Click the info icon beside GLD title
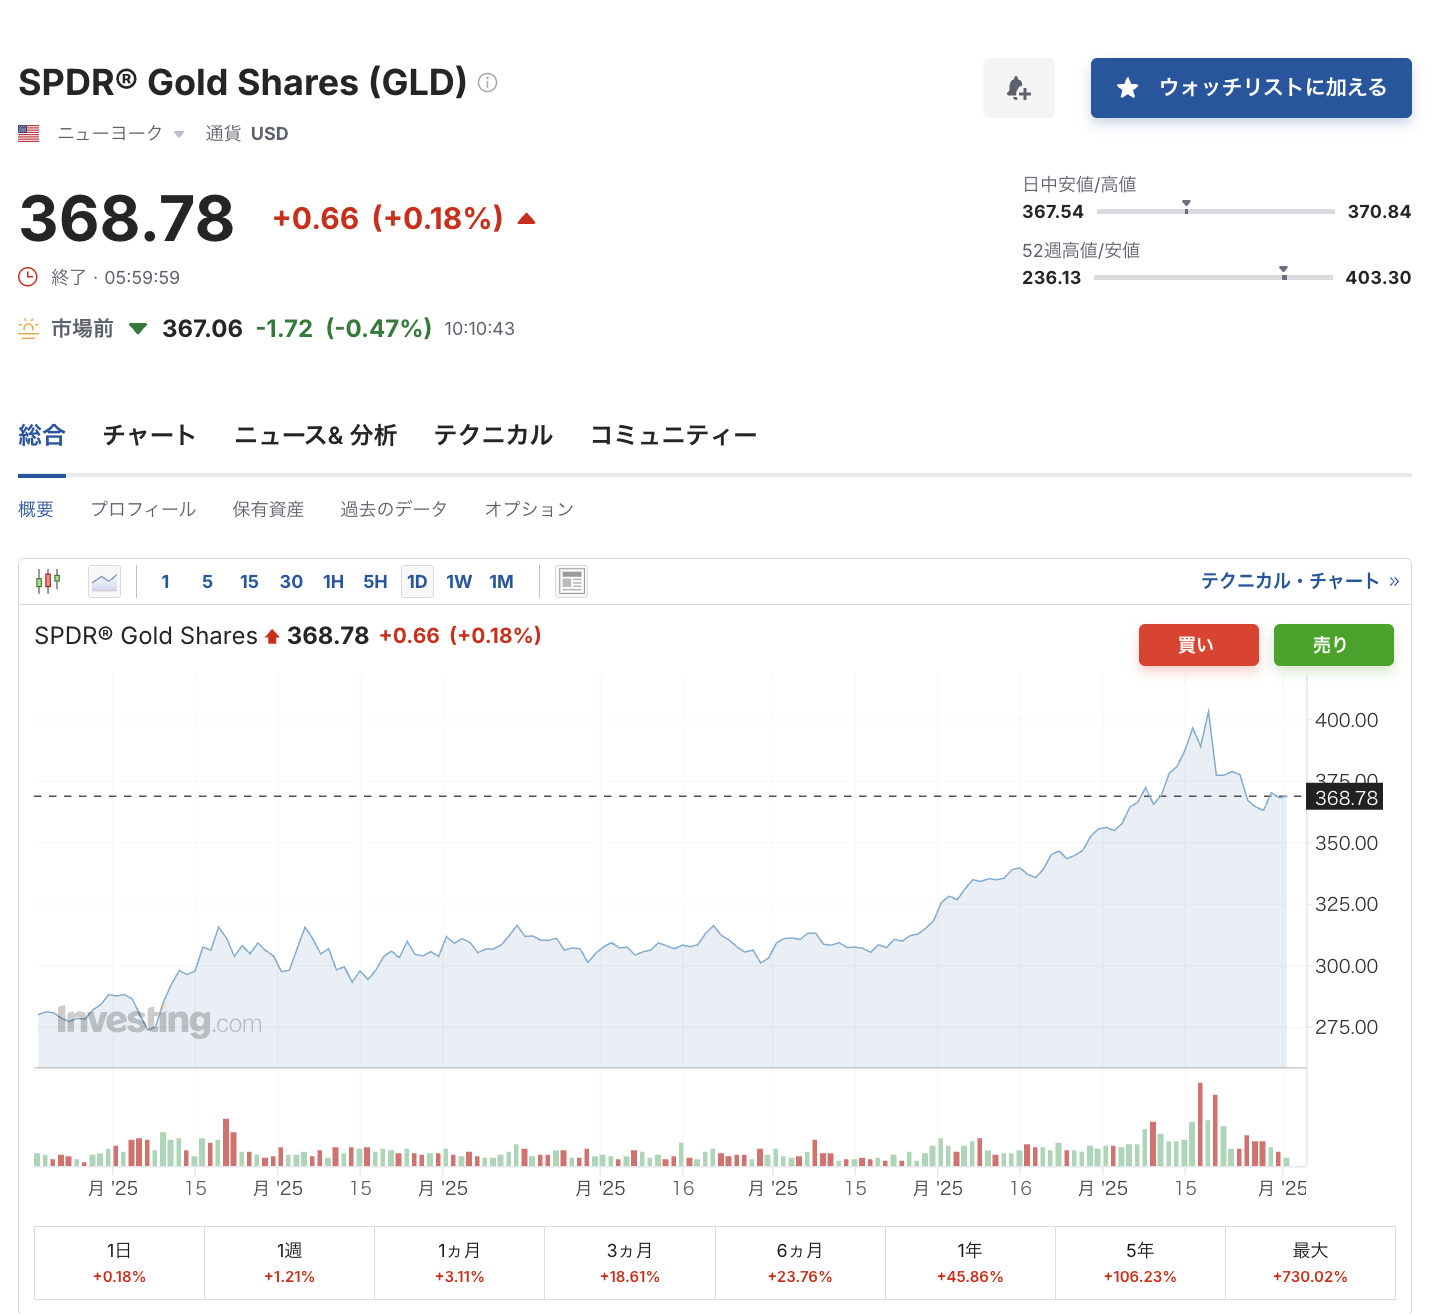Viewport: 1452px width, 1314px height. (x=487, y=83)
